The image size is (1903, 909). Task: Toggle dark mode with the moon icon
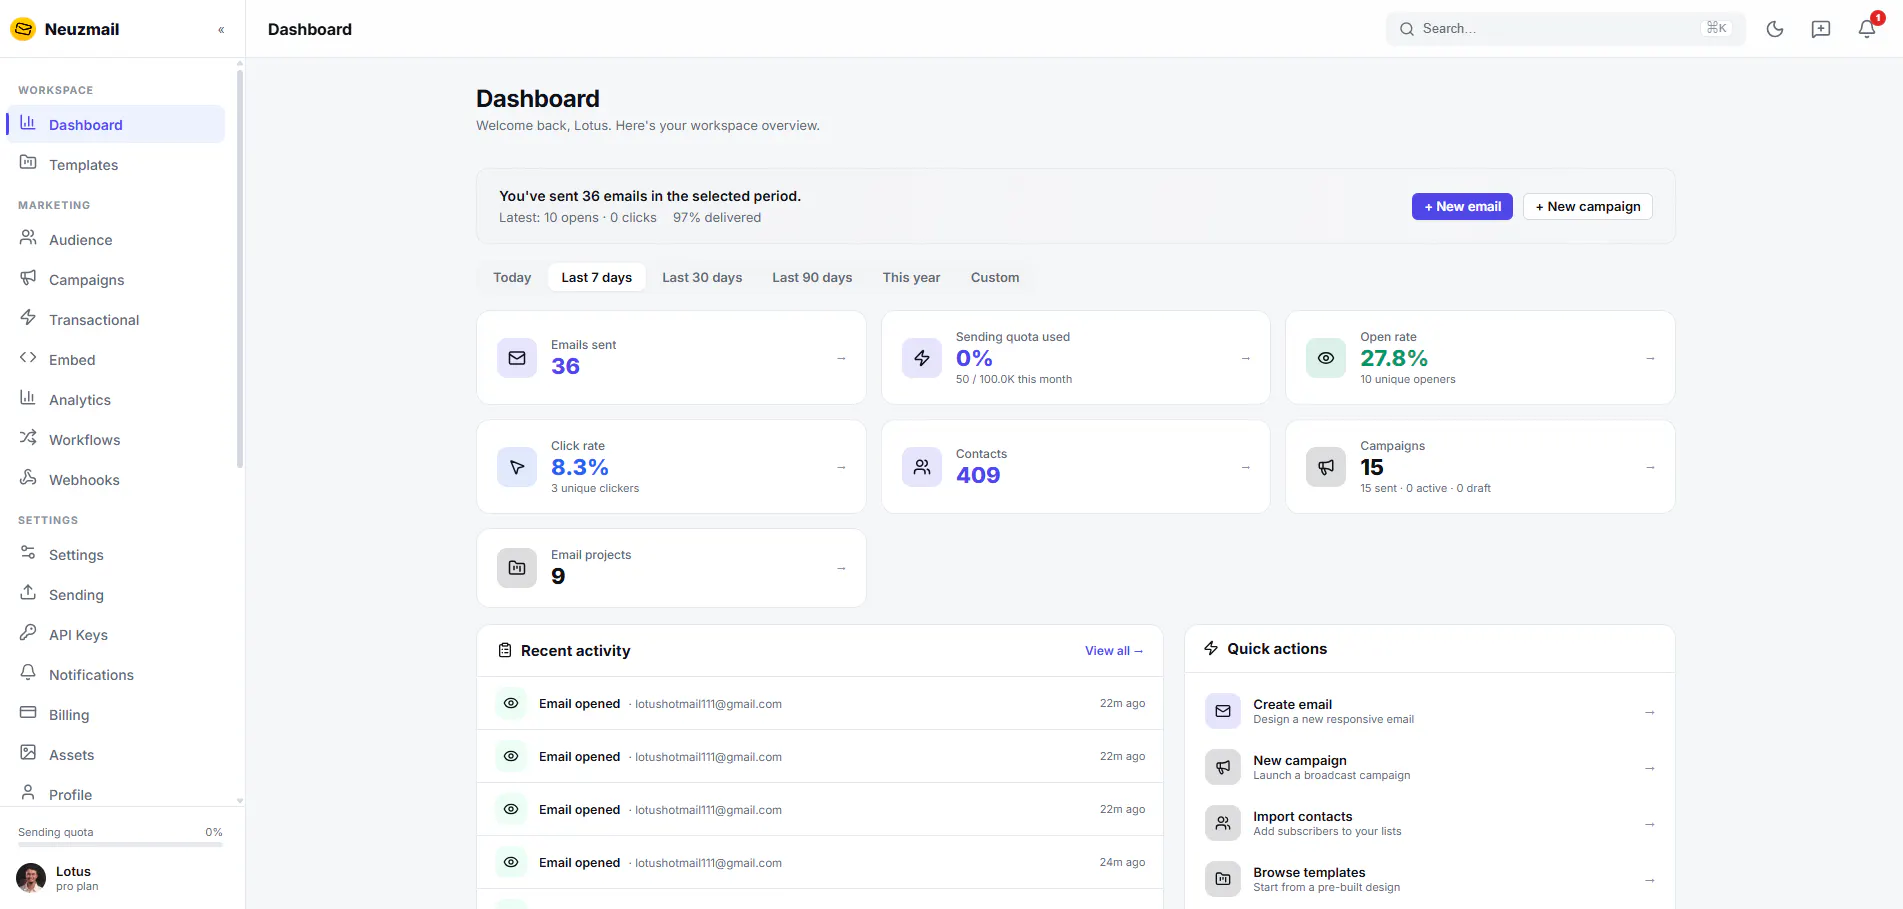1775,29
